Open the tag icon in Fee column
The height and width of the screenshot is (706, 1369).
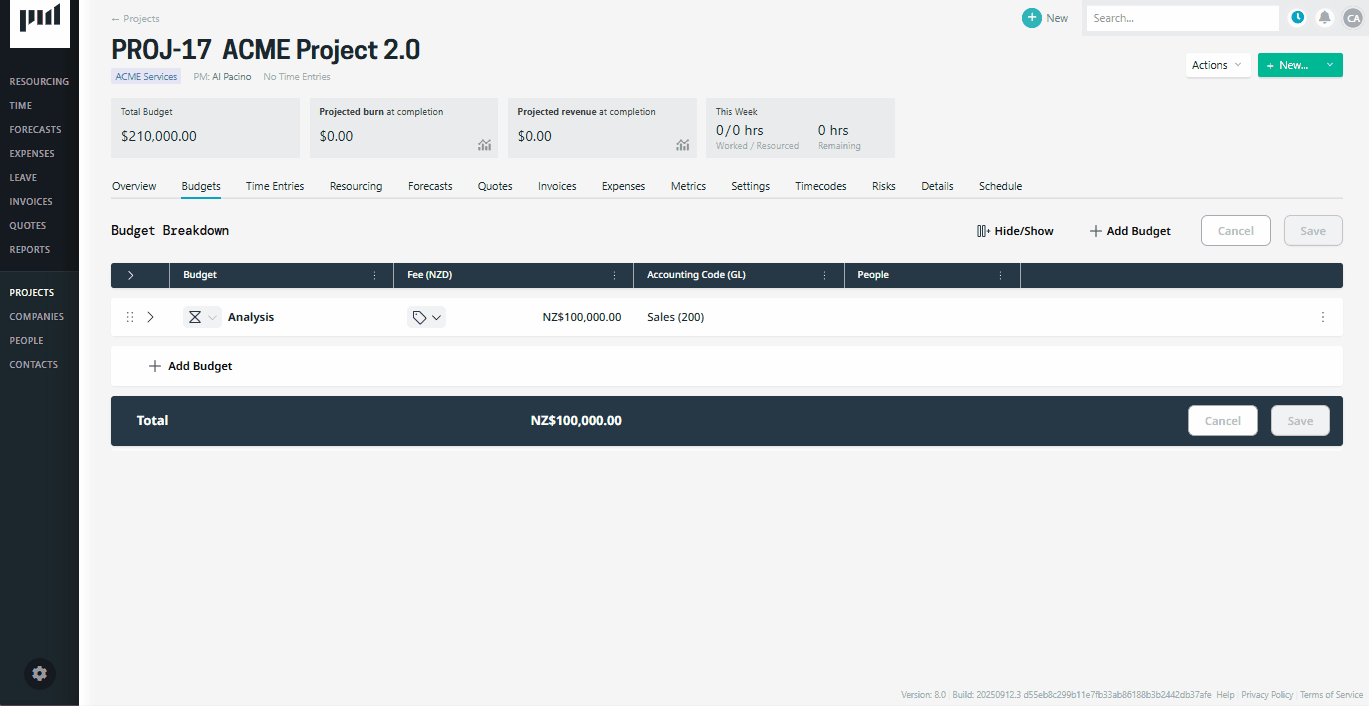(x=421, y=316)
